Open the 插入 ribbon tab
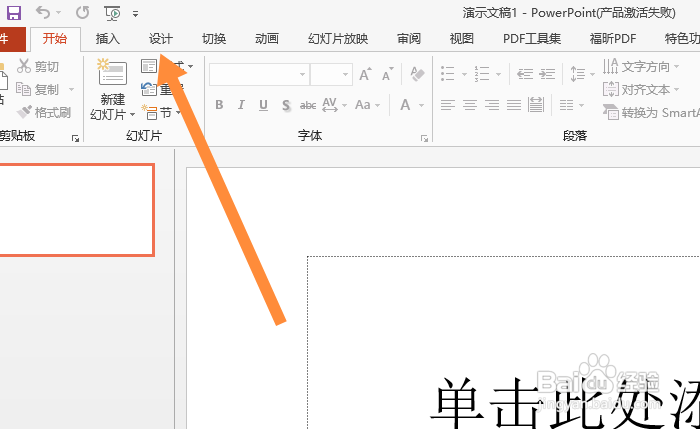 [x=108, y=39]
